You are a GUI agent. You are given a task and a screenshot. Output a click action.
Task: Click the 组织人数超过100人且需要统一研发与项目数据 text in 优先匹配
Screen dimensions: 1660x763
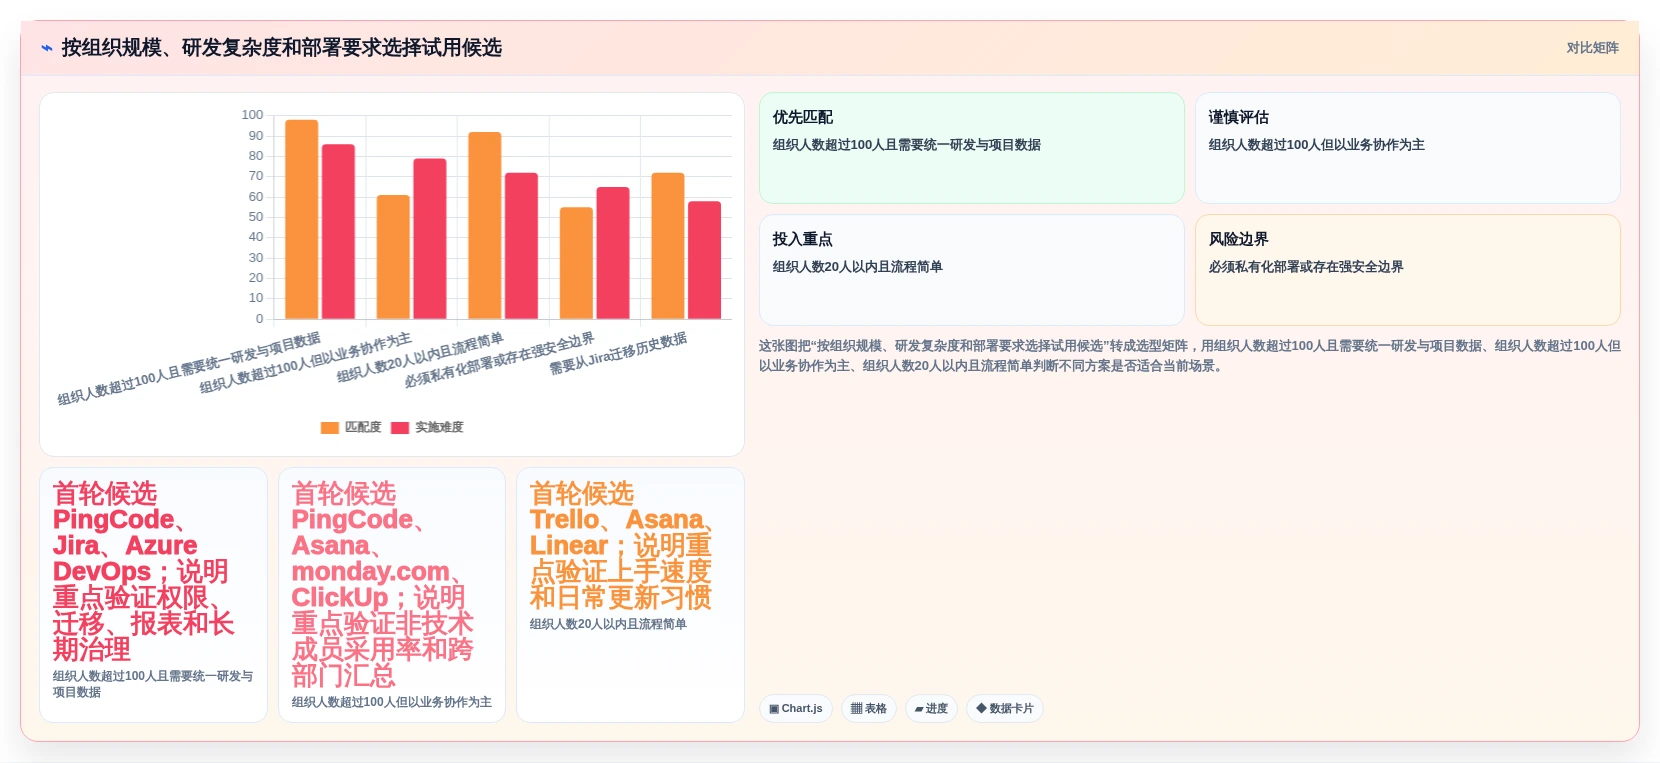click(x=906, y=145)
